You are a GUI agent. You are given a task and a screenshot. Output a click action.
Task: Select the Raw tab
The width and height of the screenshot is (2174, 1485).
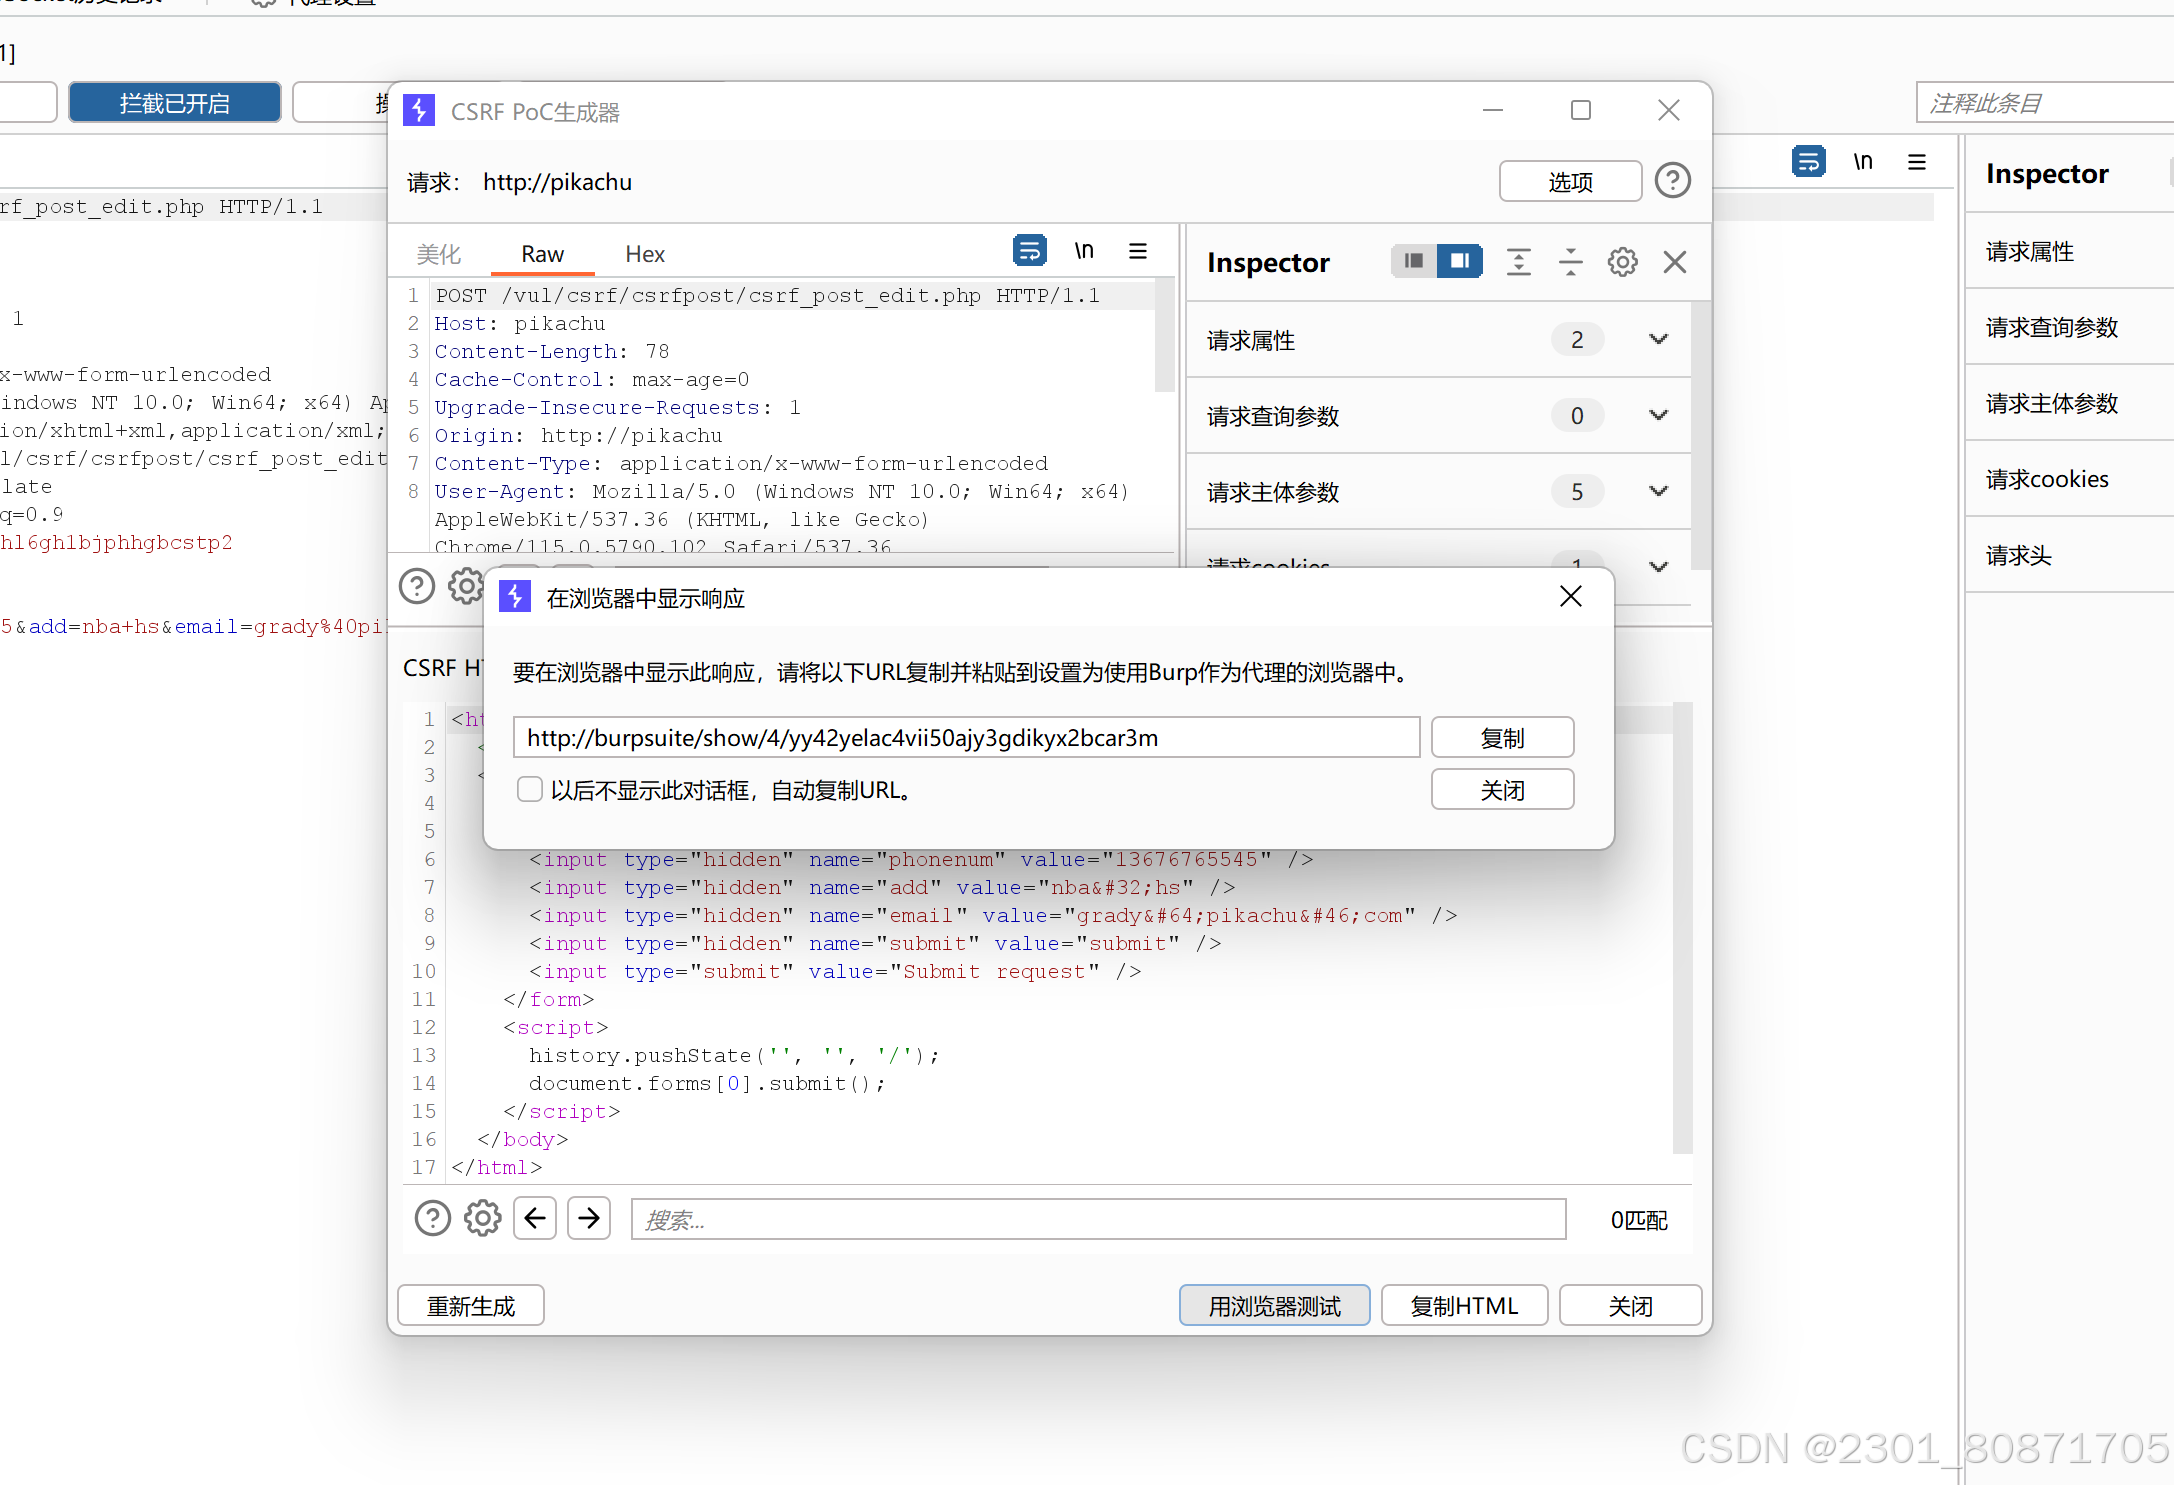click(542, 254)
